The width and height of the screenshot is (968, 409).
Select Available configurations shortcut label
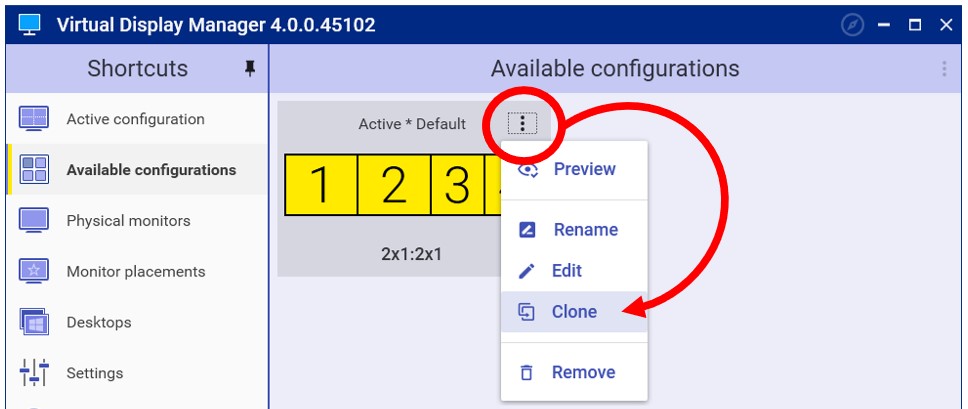(151, 170)
